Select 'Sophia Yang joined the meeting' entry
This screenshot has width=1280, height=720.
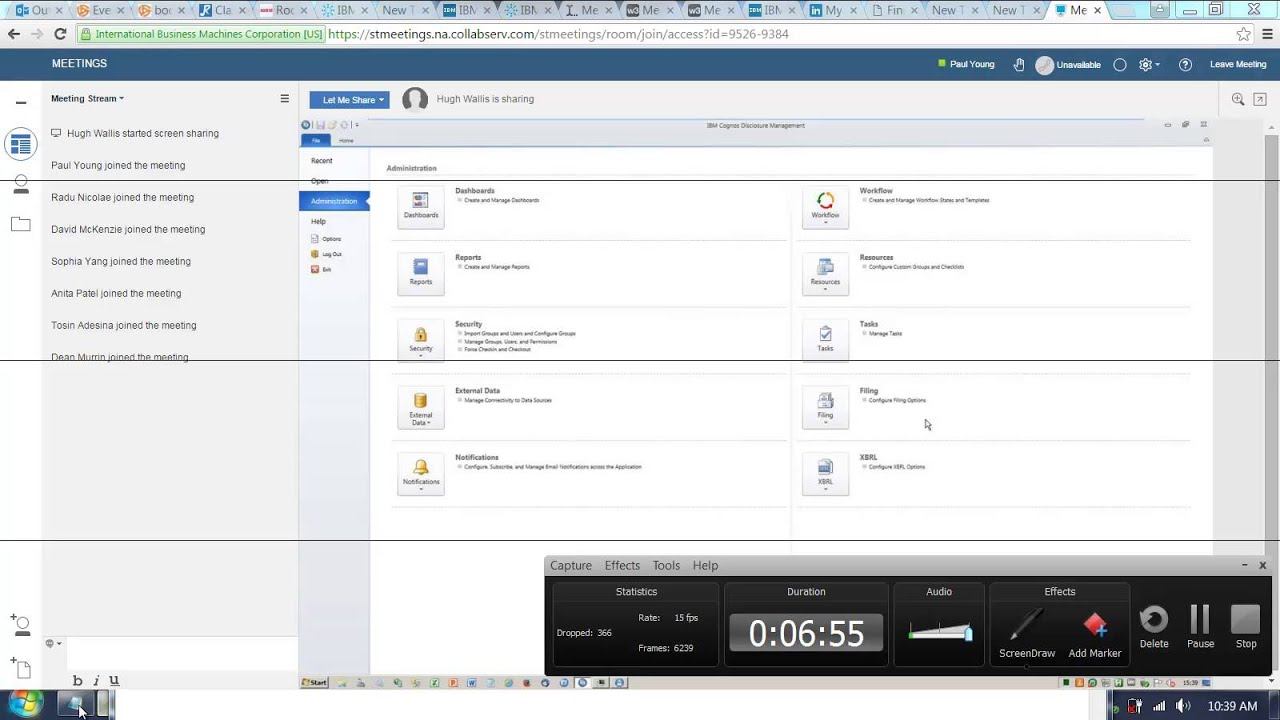point(121,262)
